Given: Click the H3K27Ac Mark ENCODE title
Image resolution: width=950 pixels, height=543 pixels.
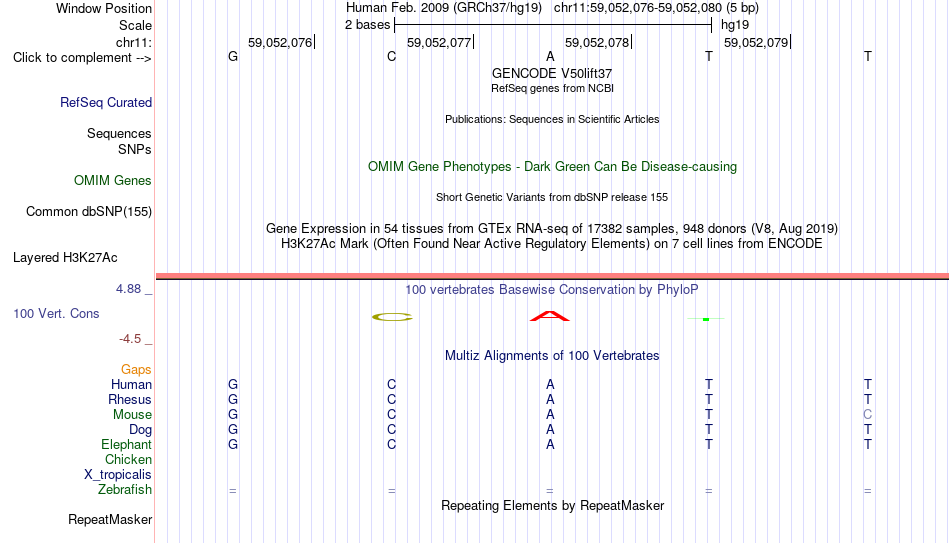Looking at the screenshot, I should (x=552, y=244).
